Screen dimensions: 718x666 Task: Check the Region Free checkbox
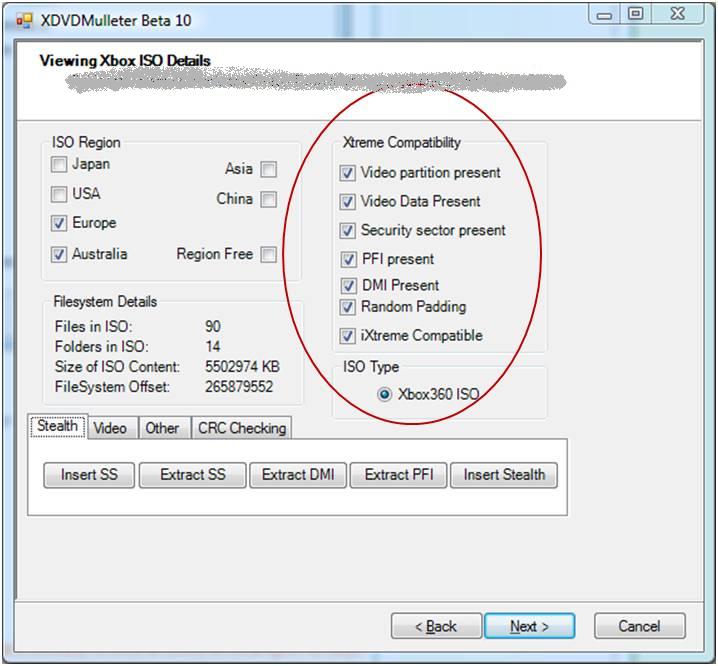pos(268,255)
